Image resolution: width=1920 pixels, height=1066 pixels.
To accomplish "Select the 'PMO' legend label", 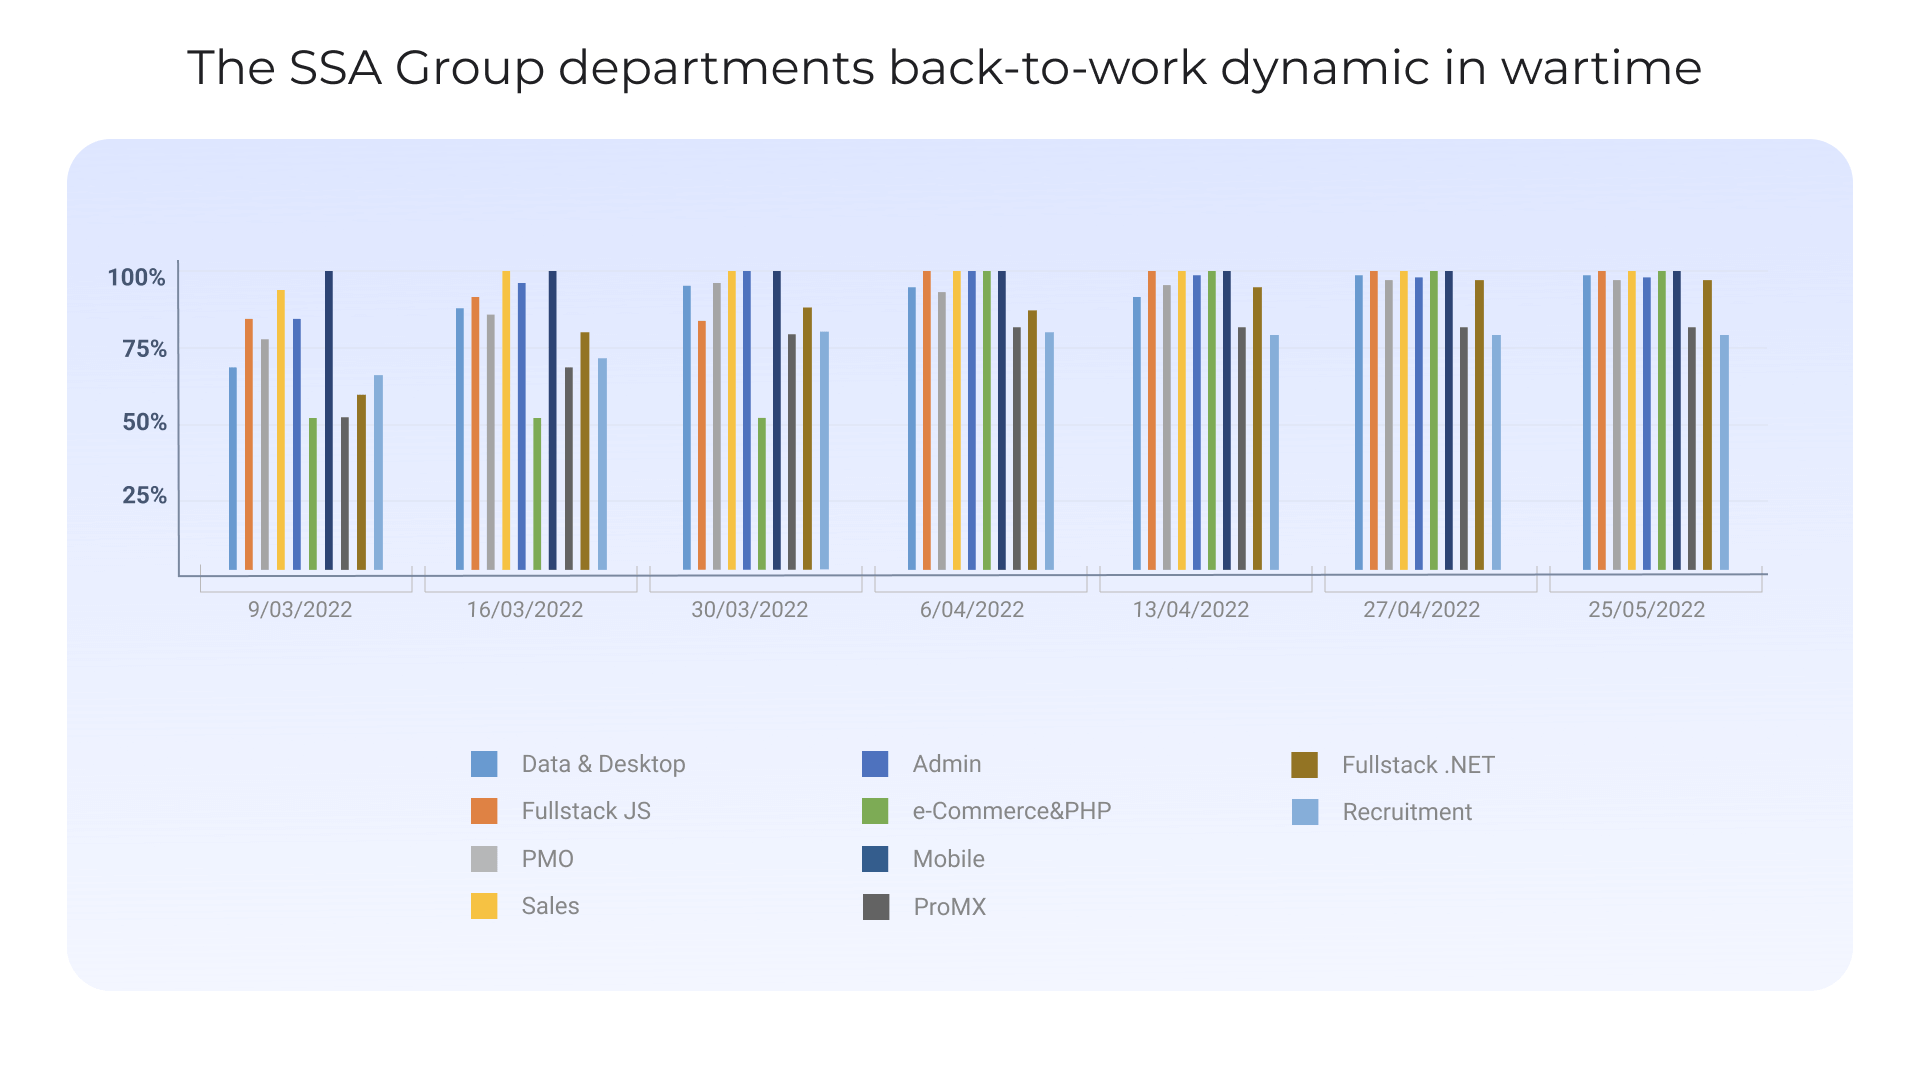I will click(x=547, y=859).
